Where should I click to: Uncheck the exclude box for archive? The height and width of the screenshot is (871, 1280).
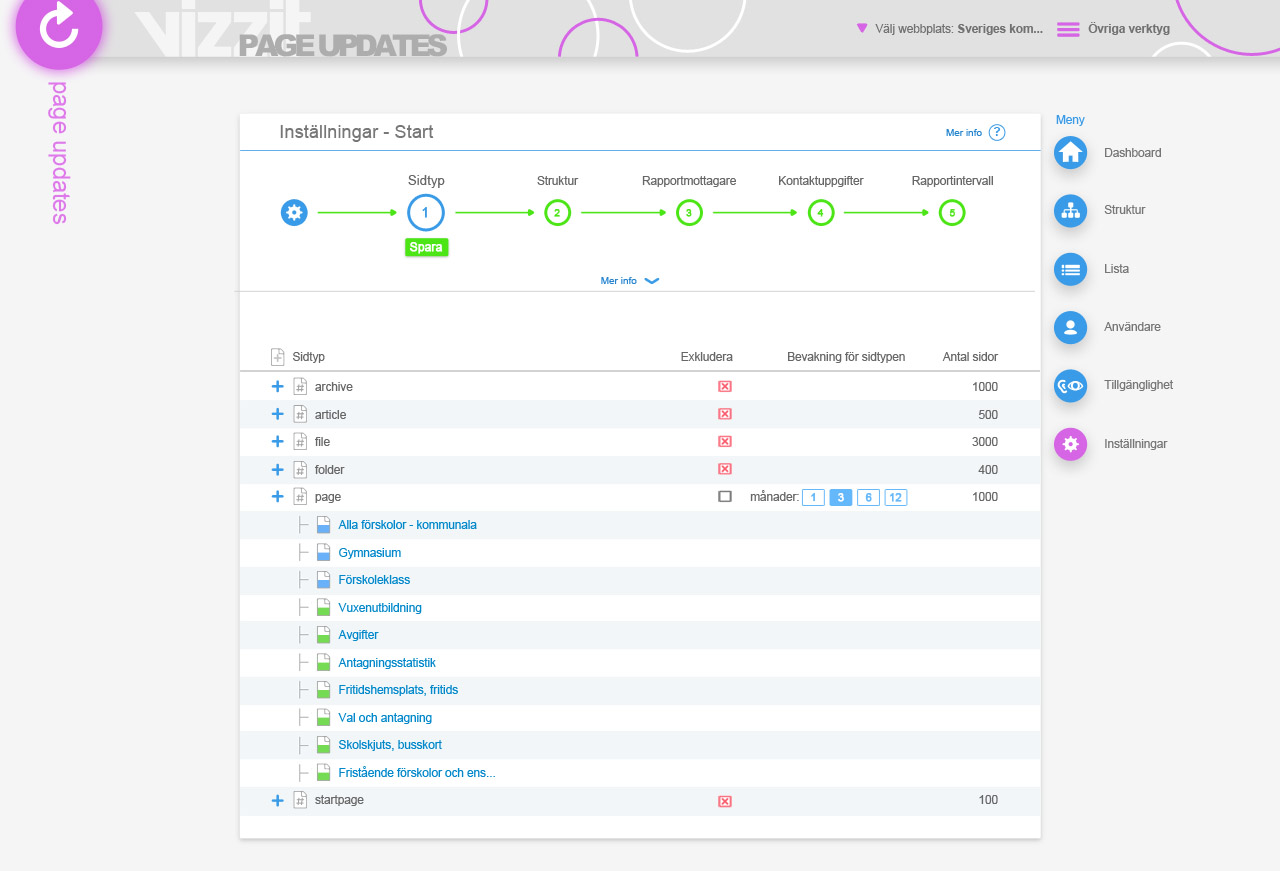point(725,387)
